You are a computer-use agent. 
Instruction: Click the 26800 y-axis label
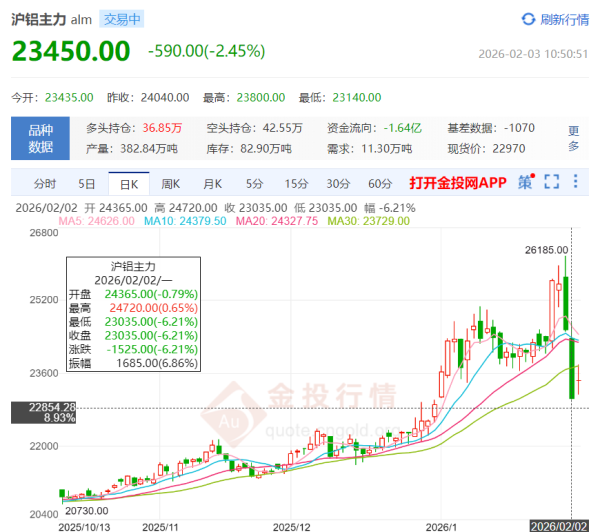pyautogui.click(x=44, y=233)
